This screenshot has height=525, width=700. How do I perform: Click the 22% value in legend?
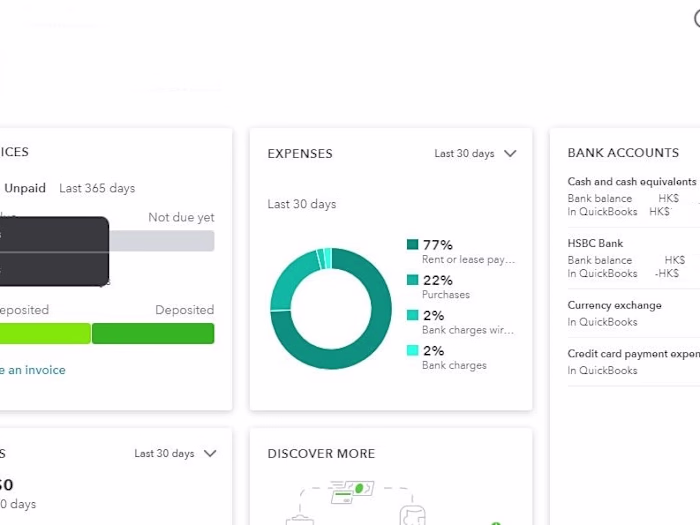438,280
